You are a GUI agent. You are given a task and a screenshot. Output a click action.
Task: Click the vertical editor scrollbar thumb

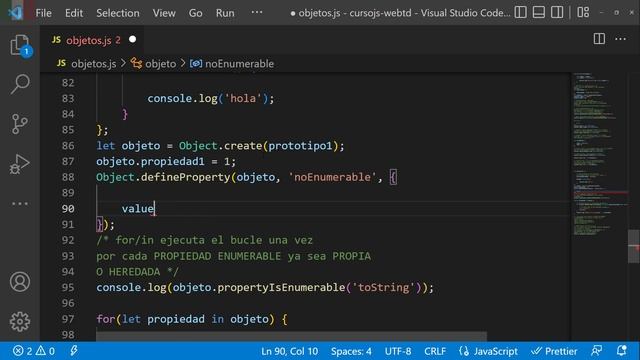pos(633,247)
